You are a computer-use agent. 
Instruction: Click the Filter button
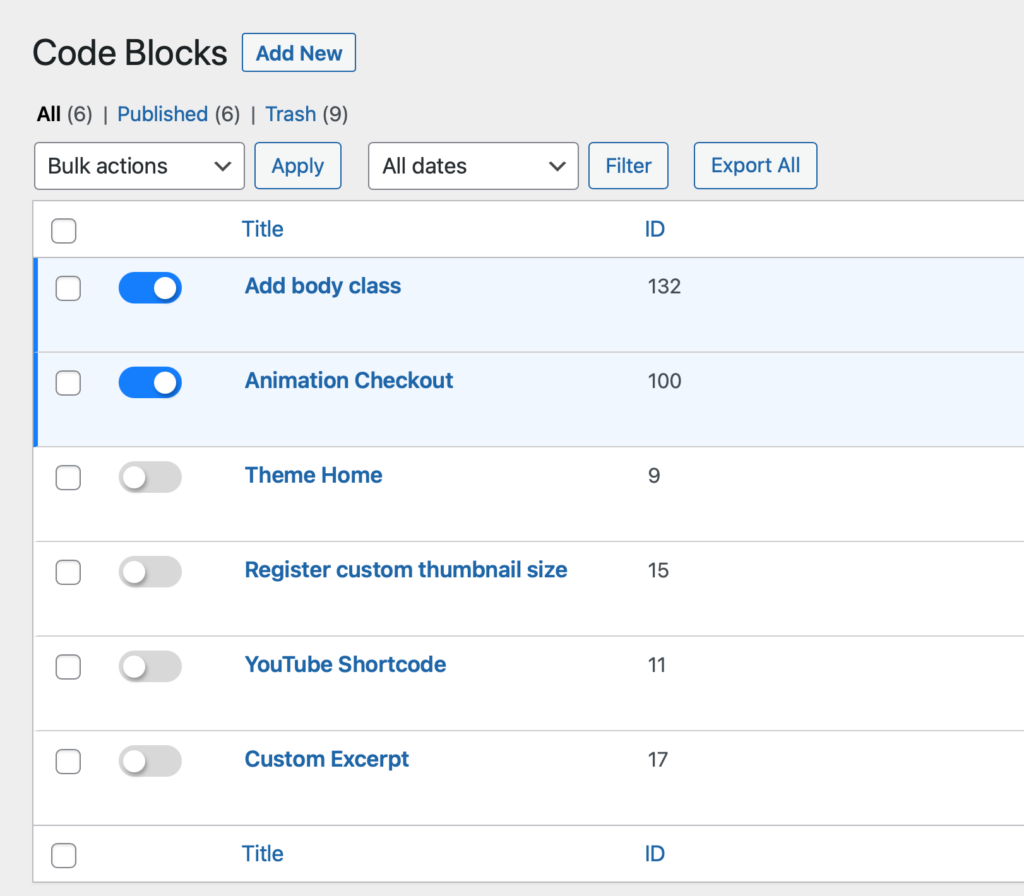pos(628,166)
